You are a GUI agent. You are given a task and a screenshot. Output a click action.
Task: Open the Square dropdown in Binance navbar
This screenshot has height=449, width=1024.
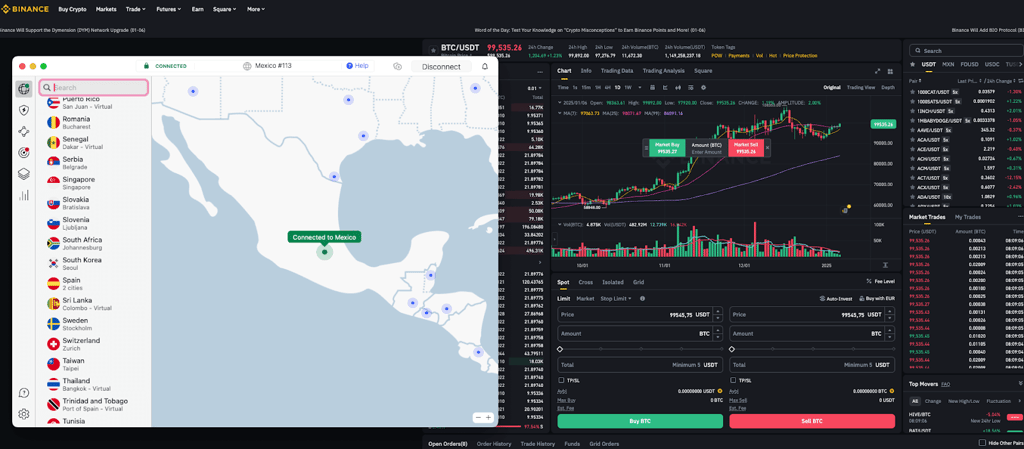tap(225, 9)
